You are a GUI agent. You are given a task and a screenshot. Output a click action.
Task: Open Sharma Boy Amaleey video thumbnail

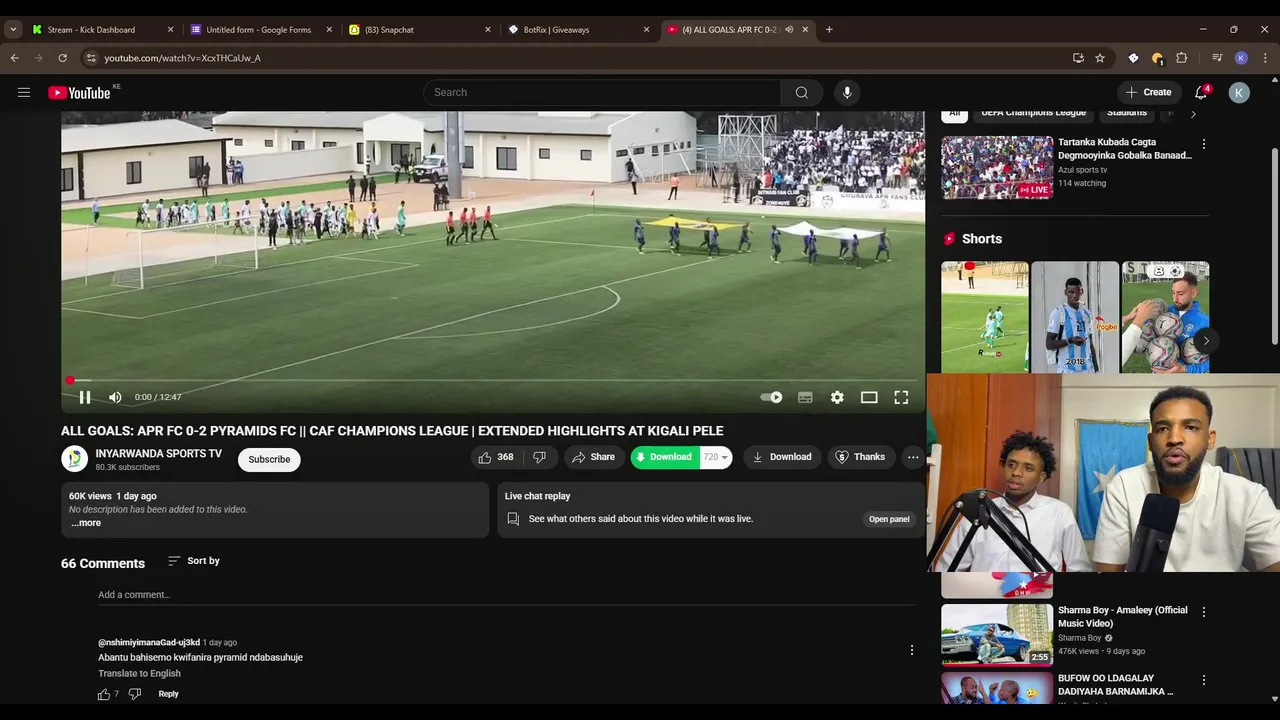[x=997, y=635]
